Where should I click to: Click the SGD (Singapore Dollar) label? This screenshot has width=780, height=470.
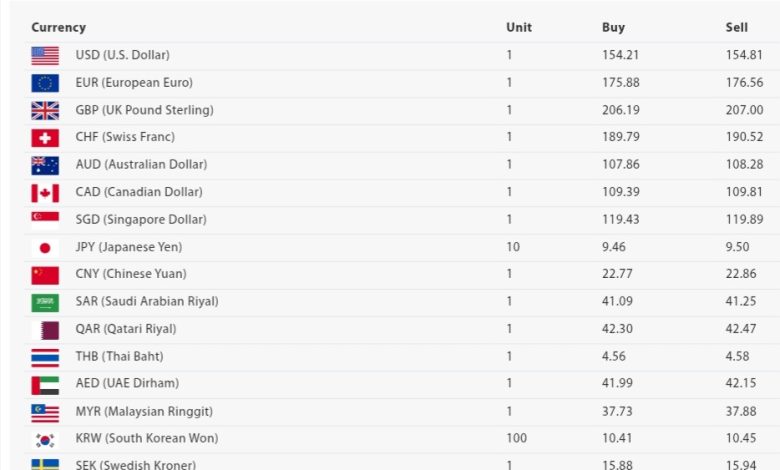coord(141,219)
